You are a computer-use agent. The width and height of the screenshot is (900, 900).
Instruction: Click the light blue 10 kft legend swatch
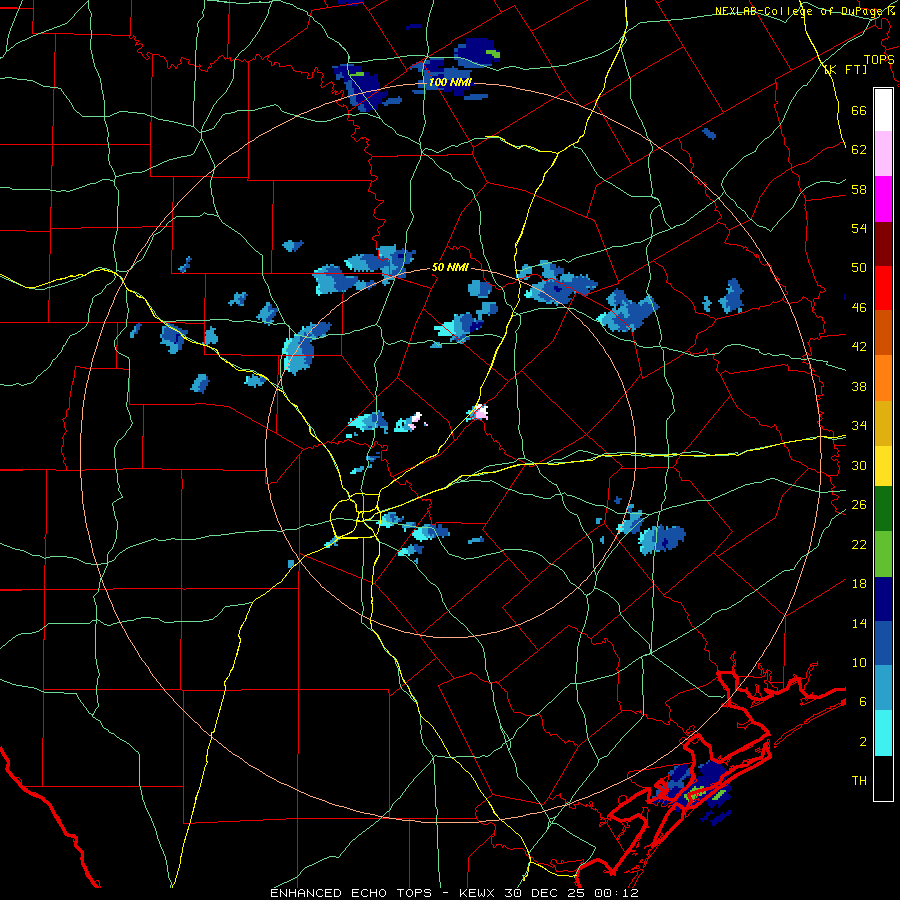tap(883, 688)
